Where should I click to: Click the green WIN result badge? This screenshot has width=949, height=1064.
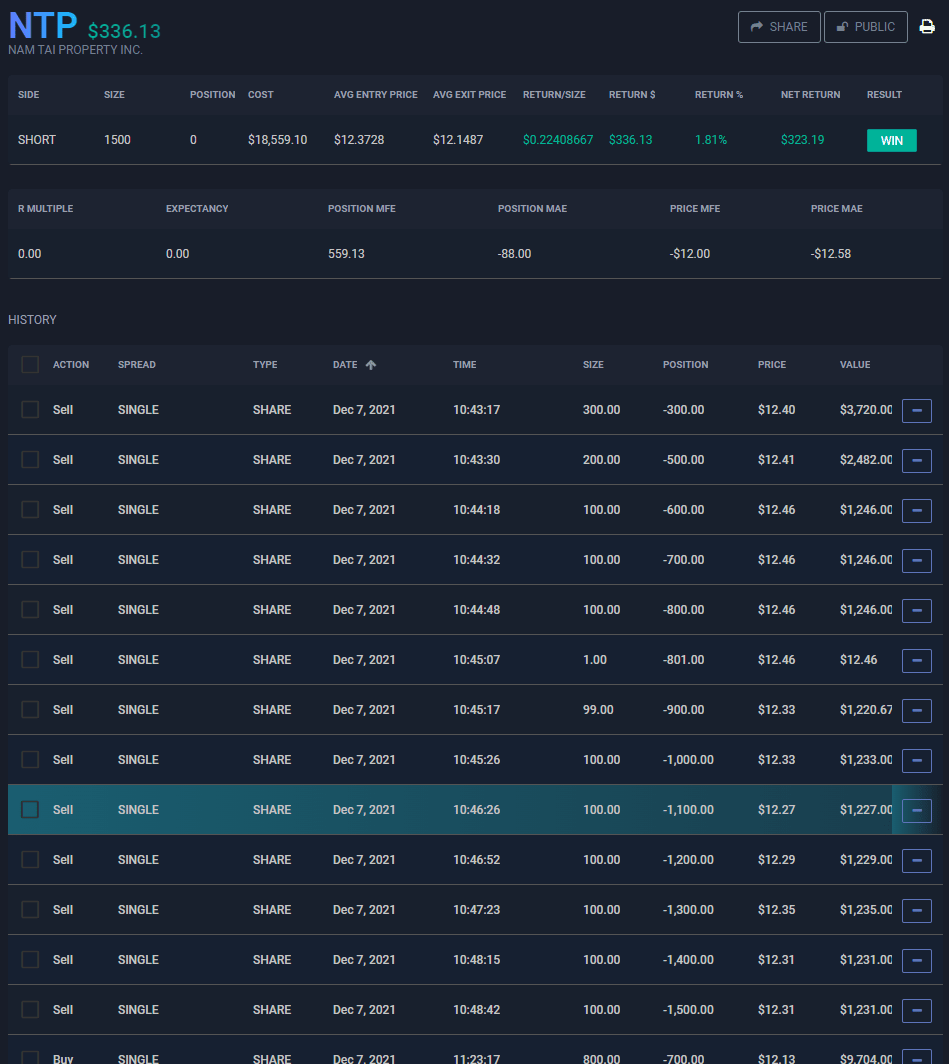pos(891,140)
